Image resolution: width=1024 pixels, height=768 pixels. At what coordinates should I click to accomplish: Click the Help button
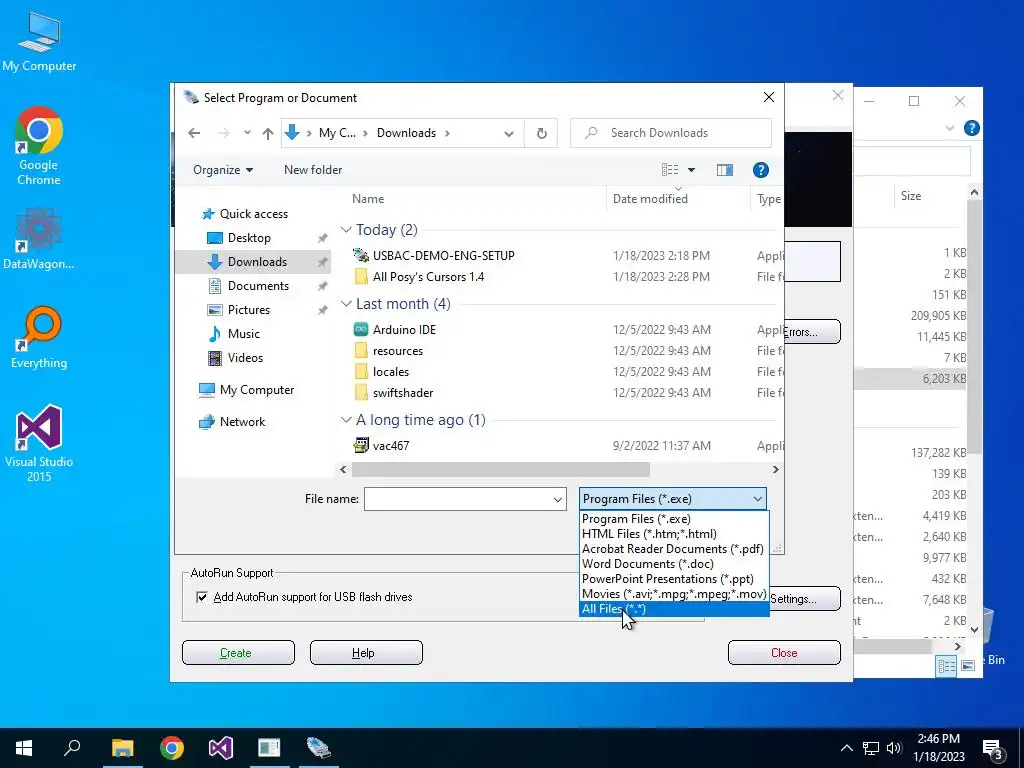[366, 653]
